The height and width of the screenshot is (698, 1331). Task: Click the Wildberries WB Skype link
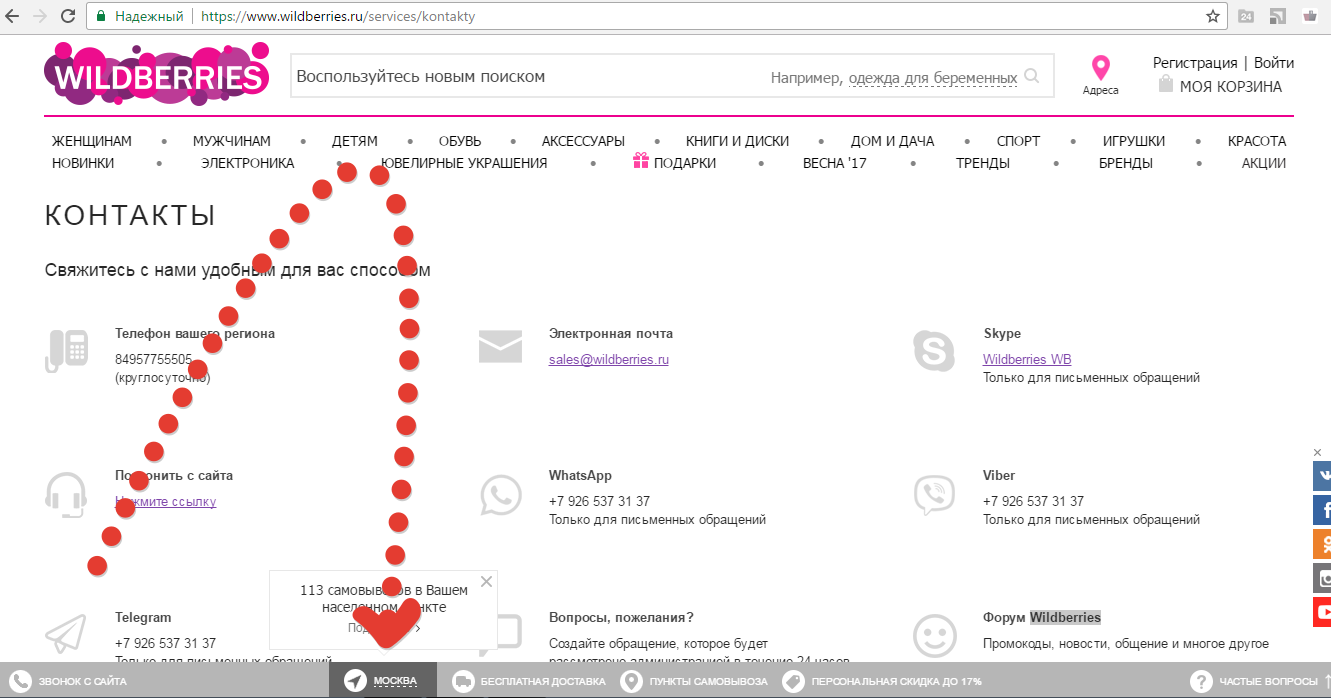click(x=1027, y=360)
